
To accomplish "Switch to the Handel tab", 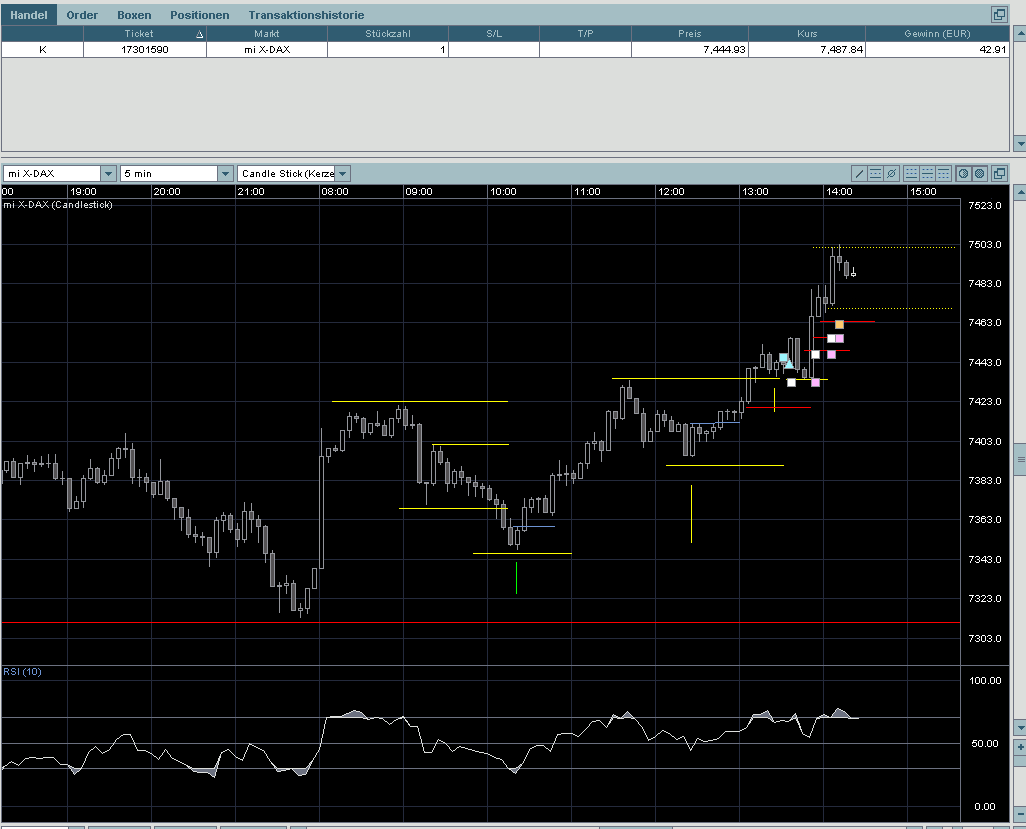I will (x=29, y=14).
